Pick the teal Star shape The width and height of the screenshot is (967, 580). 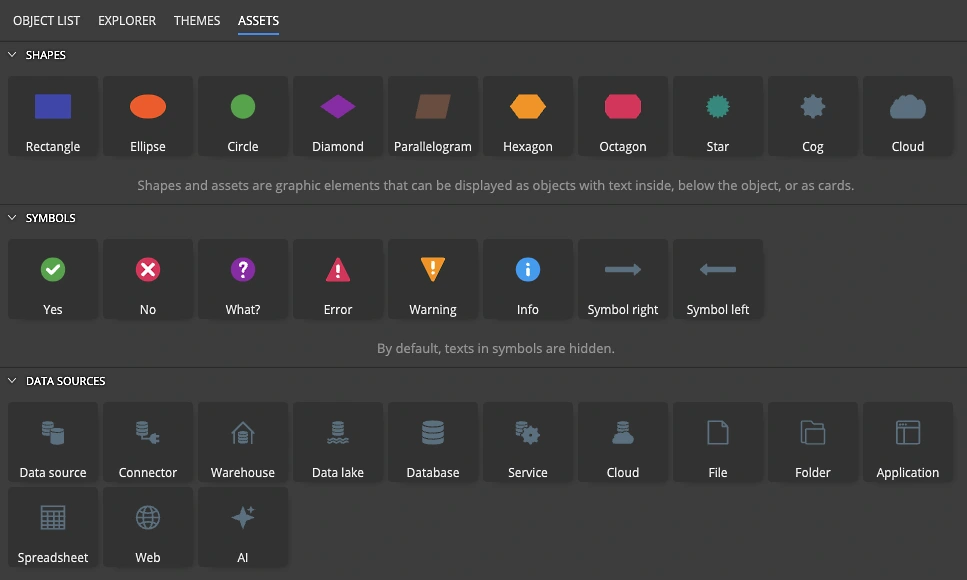pyautogui.click(x=718, y=116)
